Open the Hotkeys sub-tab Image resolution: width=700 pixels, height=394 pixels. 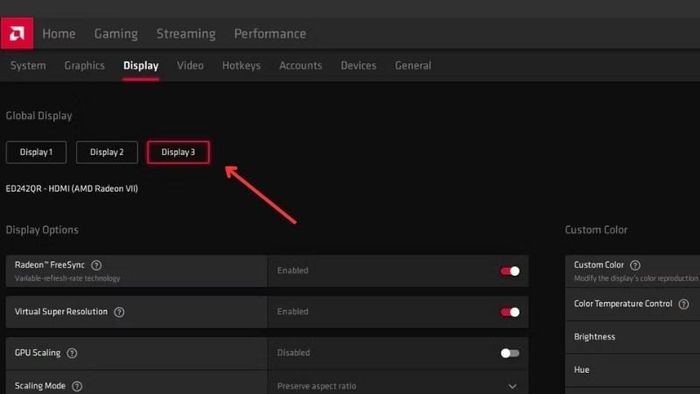pyautogui.click(x=241, y=66)
